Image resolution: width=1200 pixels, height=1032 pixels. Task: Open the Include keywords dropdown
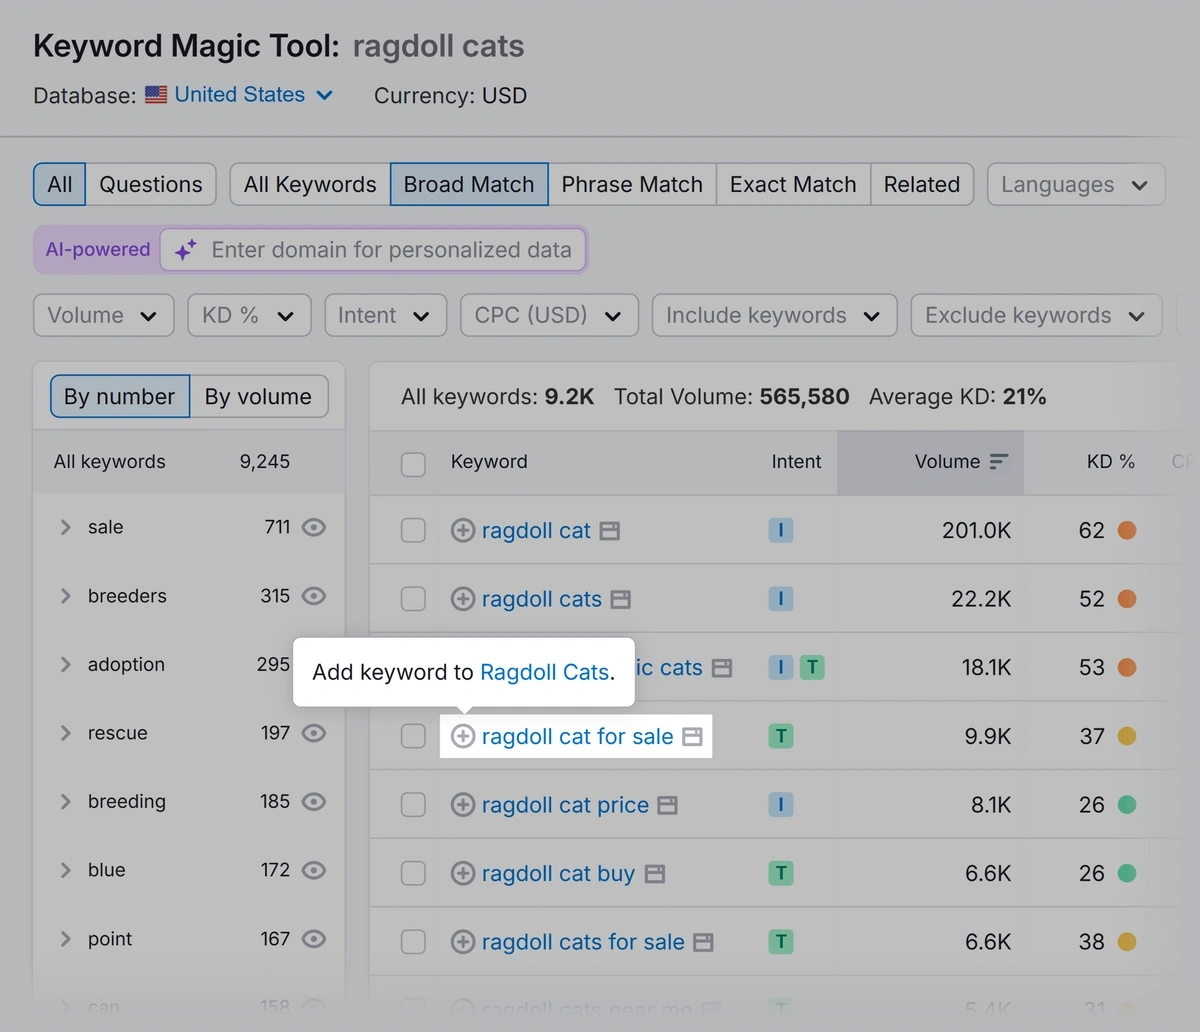[x=775, y=316]
